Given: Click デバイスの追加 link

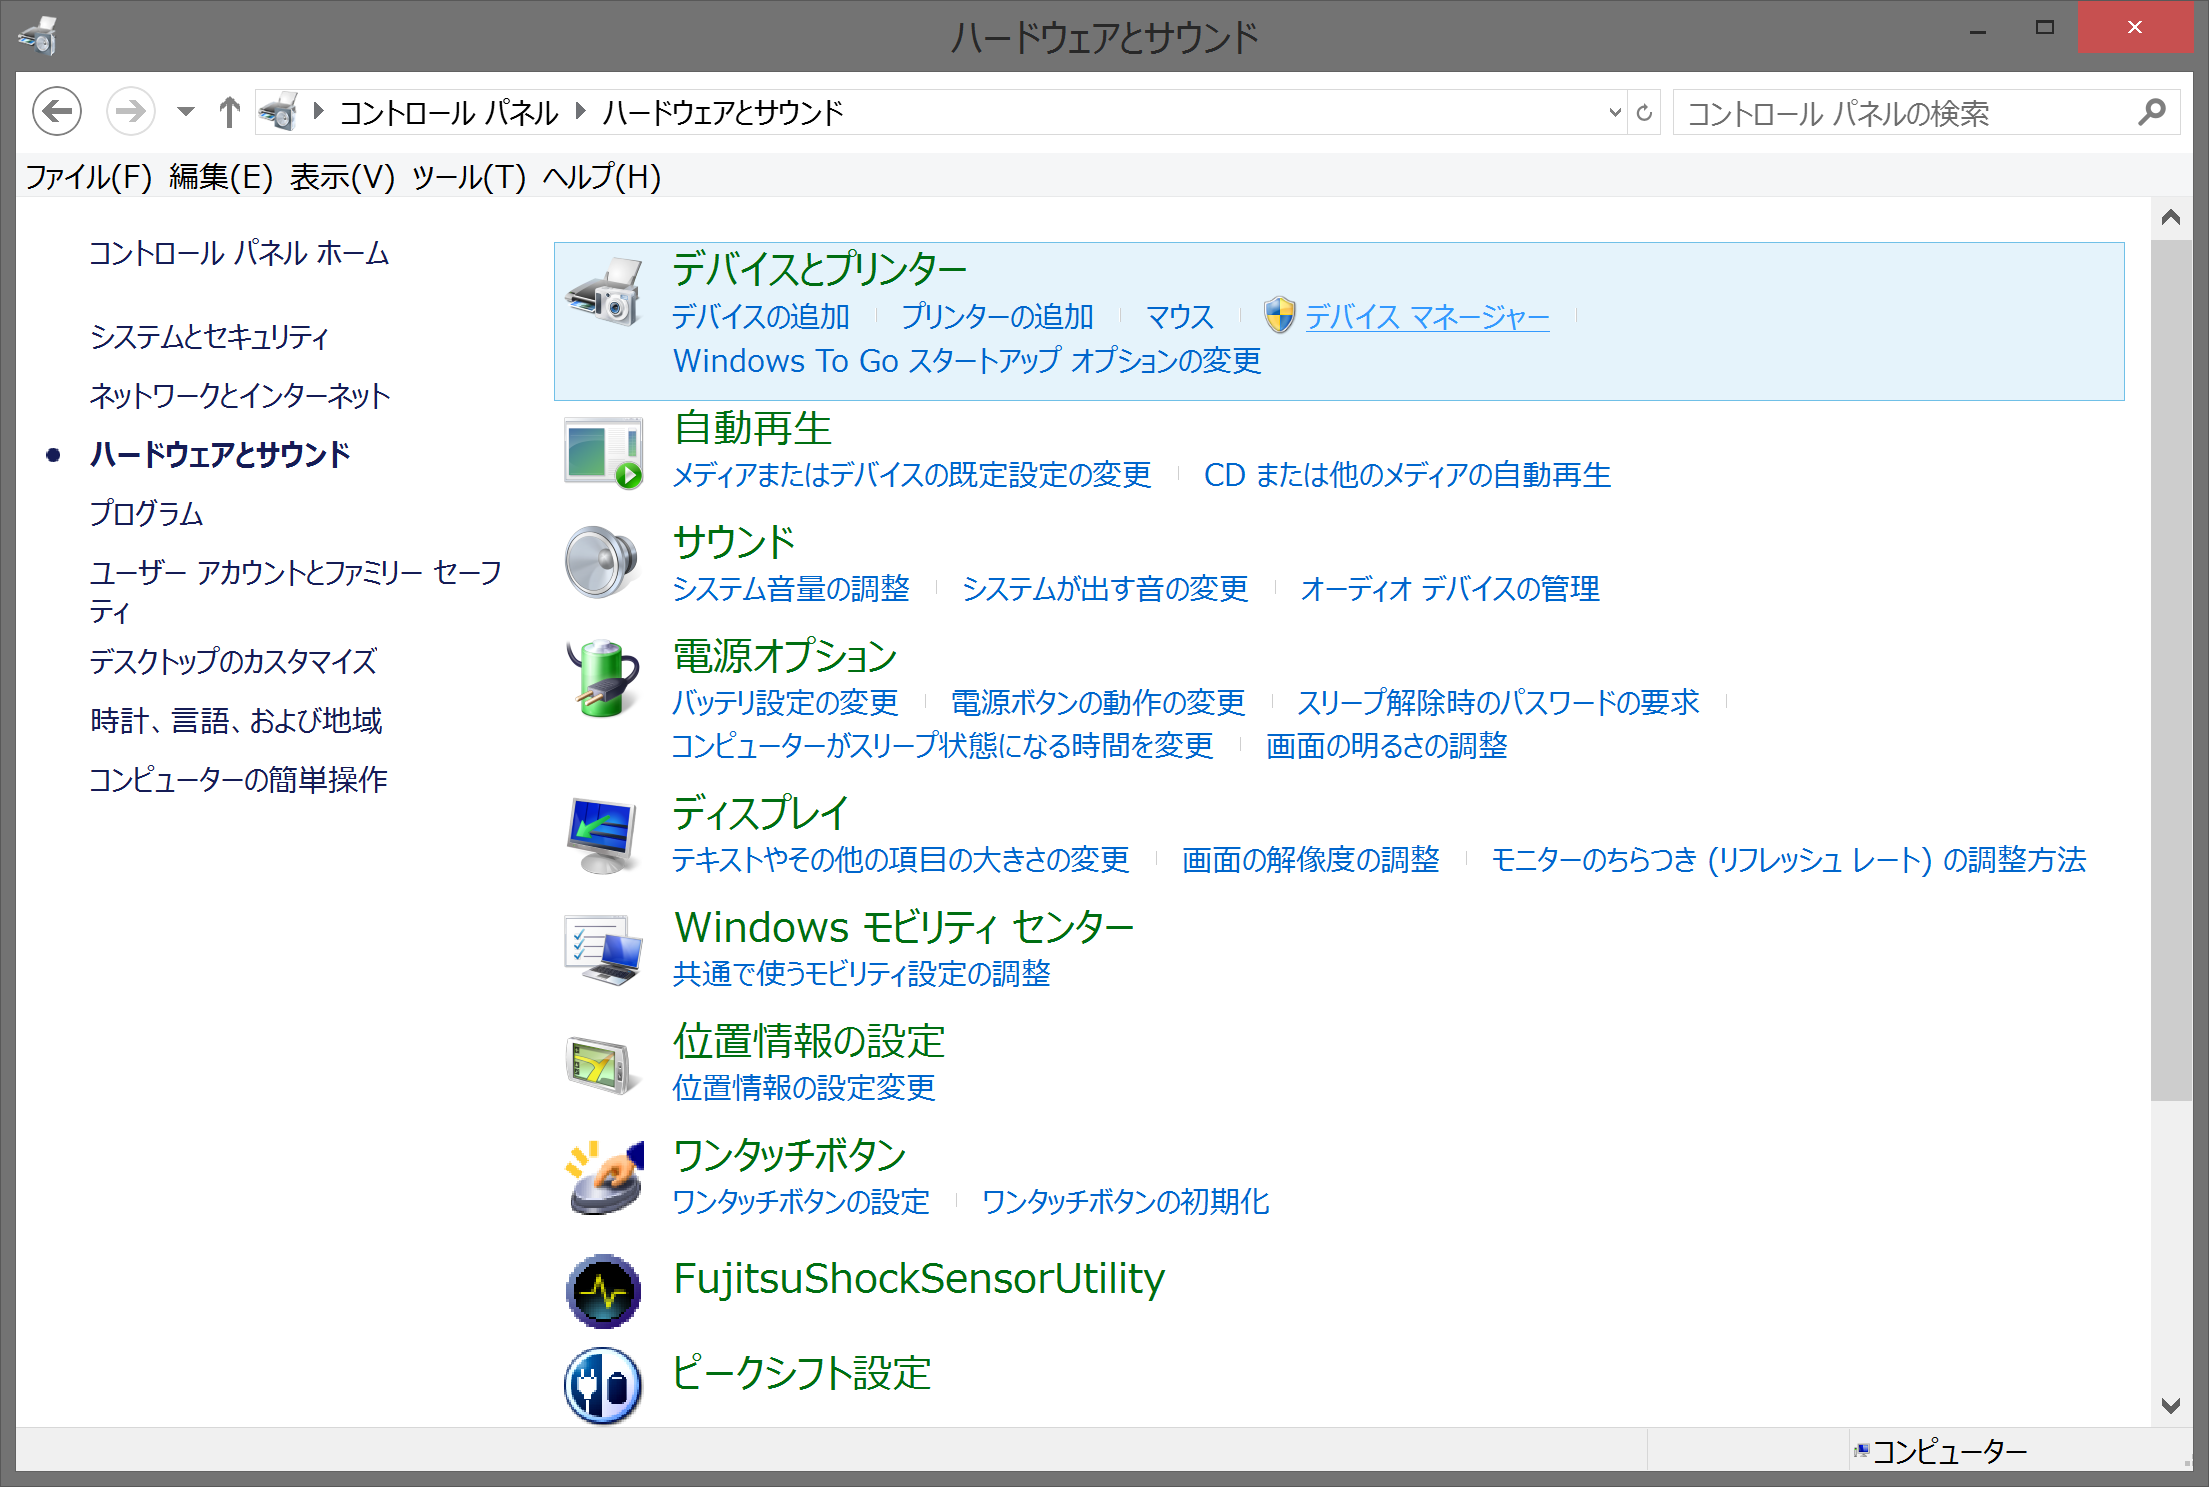Looking at the screenshot, I should (x=760, y=317).
